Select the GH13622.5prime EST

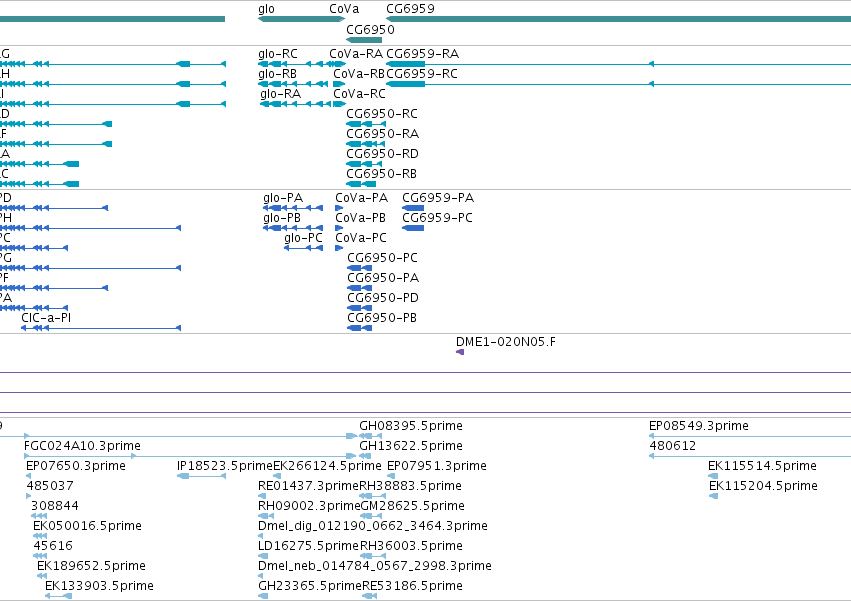point(365,456)
